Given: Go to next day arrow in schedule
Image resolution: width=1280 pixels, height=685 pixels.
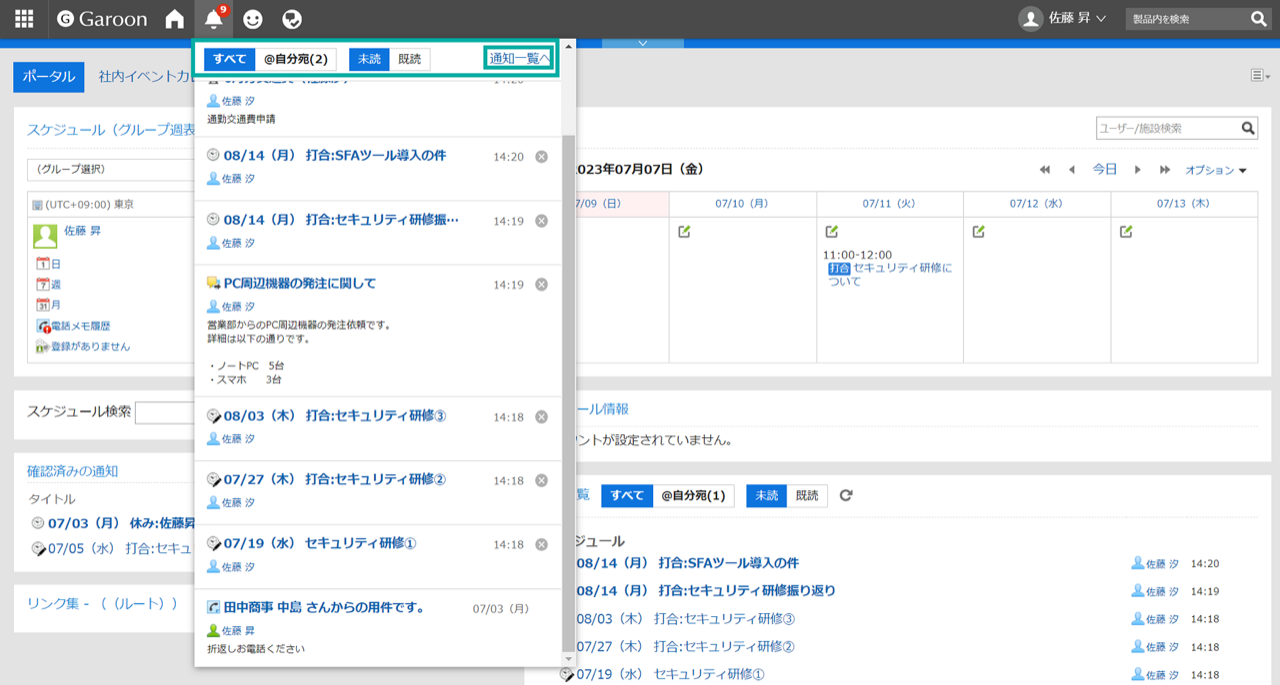Looking at the screenshot, I should [x=1137, y=170].
